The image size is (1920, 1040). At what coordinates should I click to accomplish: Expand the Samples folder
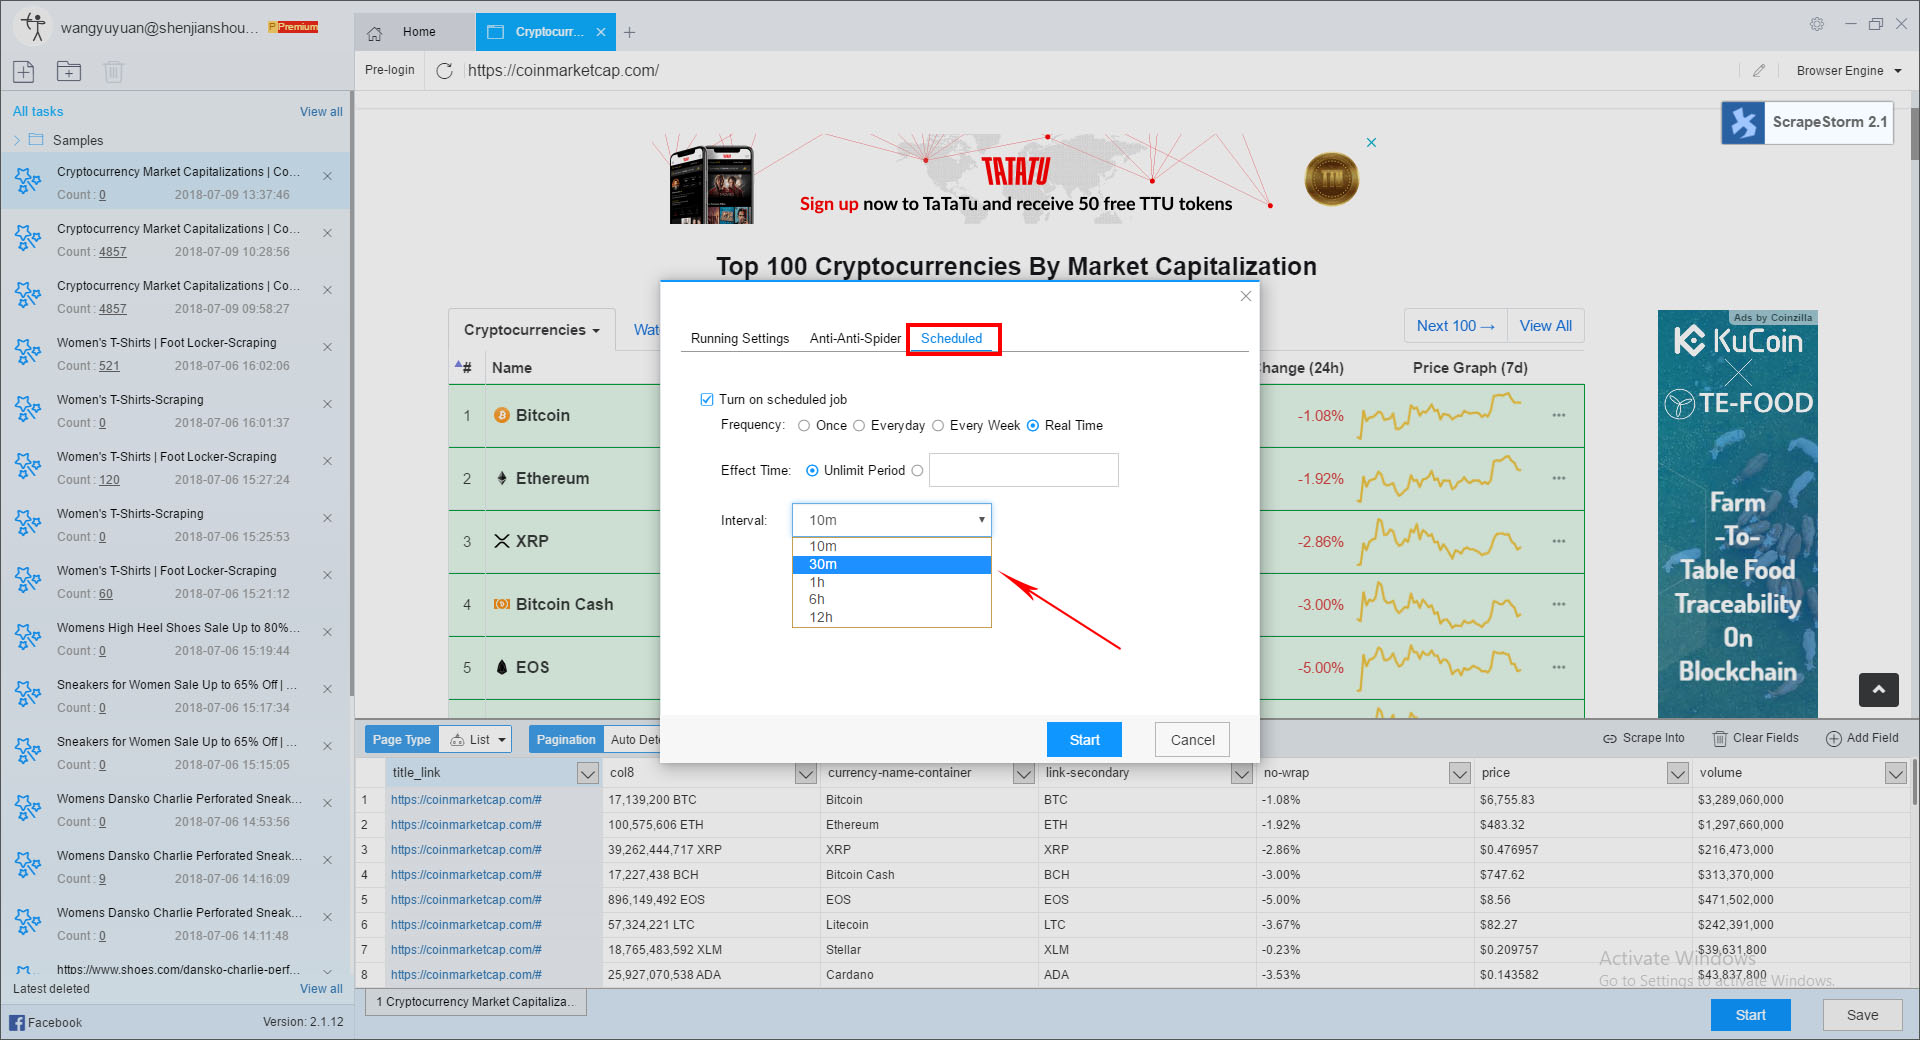coord(17,141)
